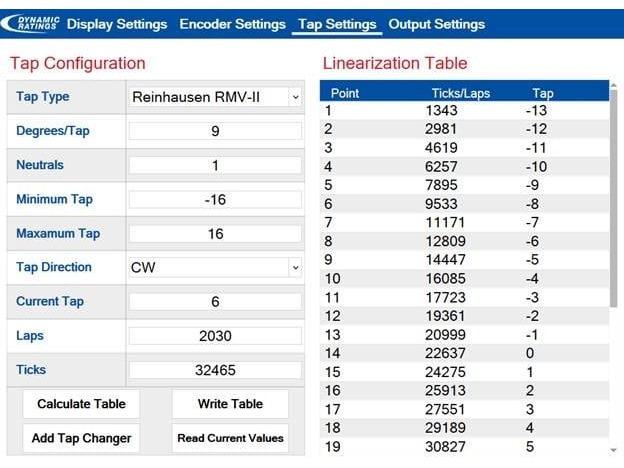Click the Point column header
This screenshot has height=468, width=624.
(x=345, y=93)
